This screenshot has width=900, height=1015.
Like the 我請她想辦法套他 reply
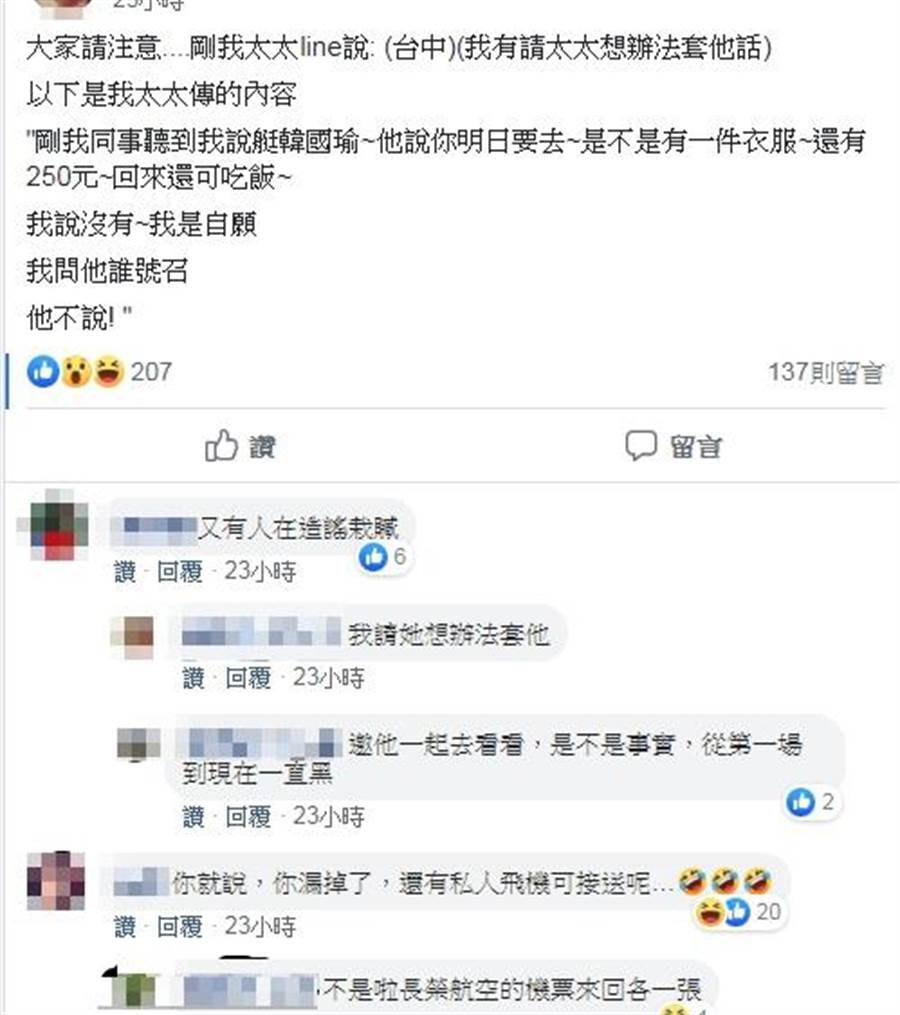[193, 678]
